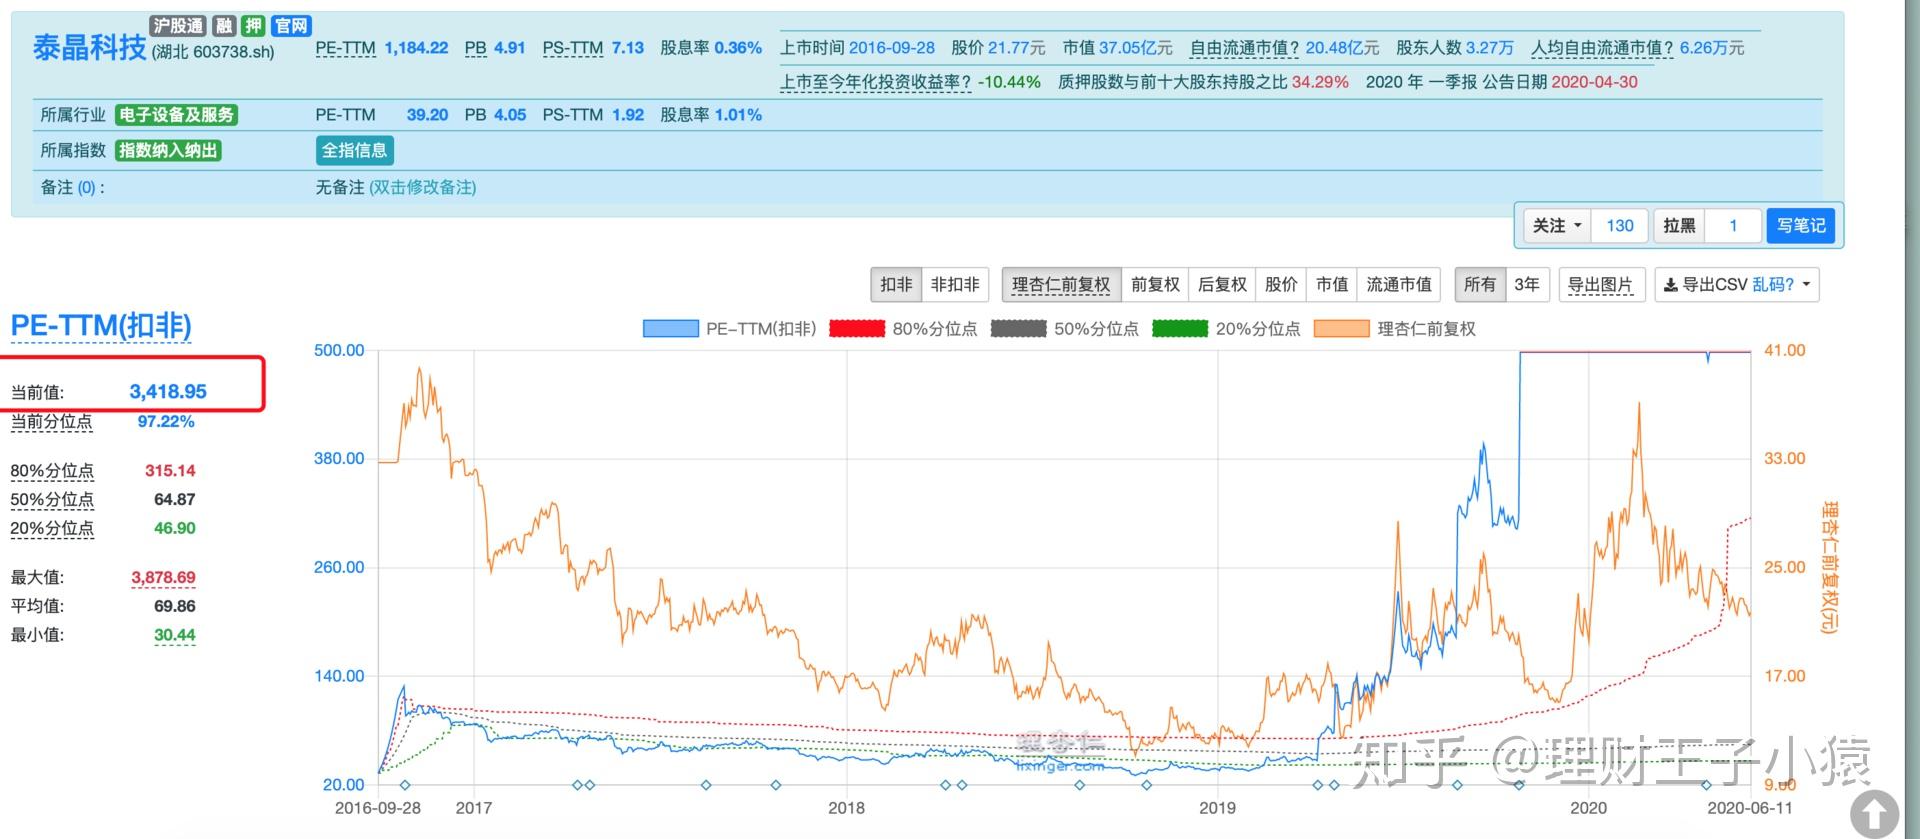Screen dimensions: 1920x839
Task: Click the industry PE-TTM value 39.20
Action: [428, 115]
